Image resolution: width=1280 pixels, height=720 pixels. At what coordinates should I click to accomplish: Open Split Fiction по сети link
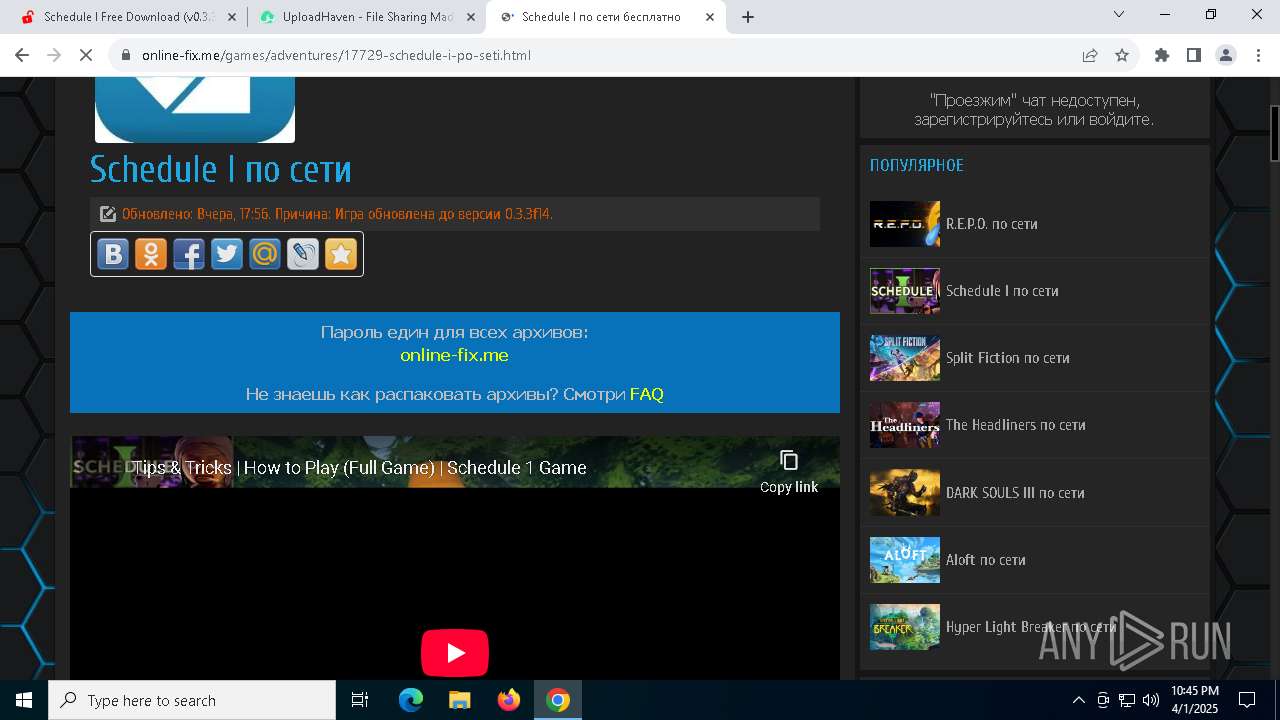point(1008,358)
